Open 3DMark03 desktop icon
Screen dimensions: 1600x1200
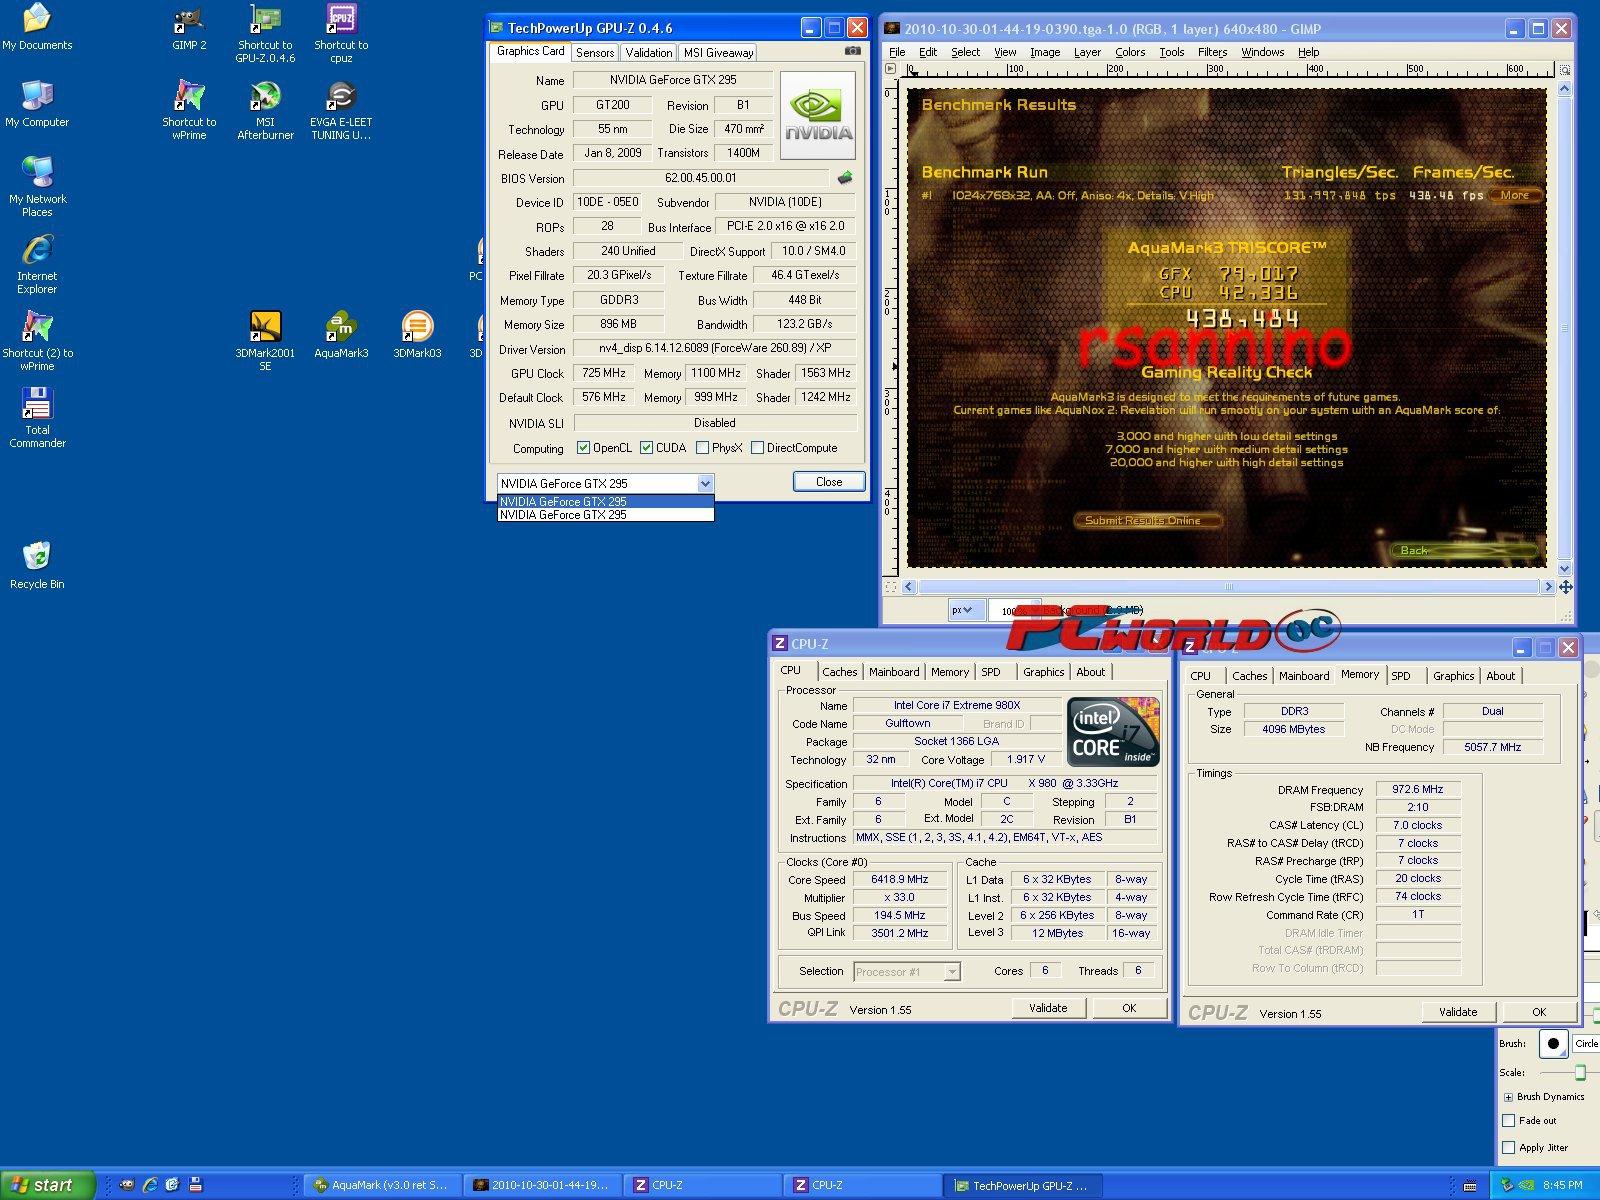[x=417, y=335]
